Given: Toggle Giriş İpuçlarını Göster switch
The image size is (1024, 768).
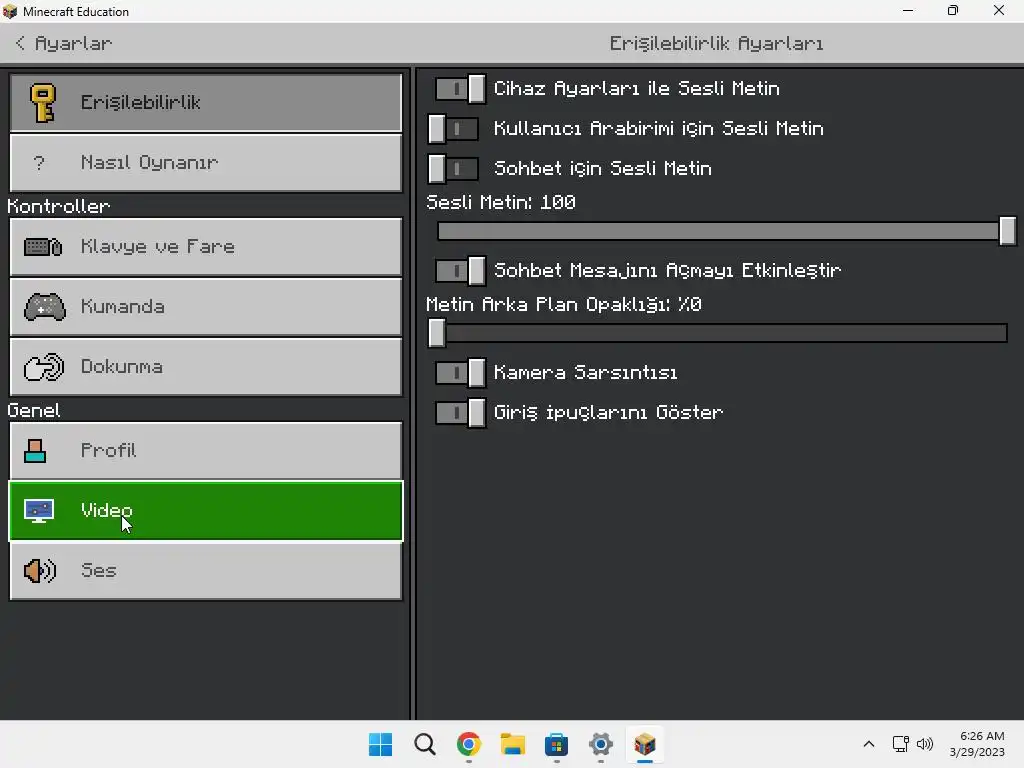Looking at the screenshot, I should [x=460, y=413].
